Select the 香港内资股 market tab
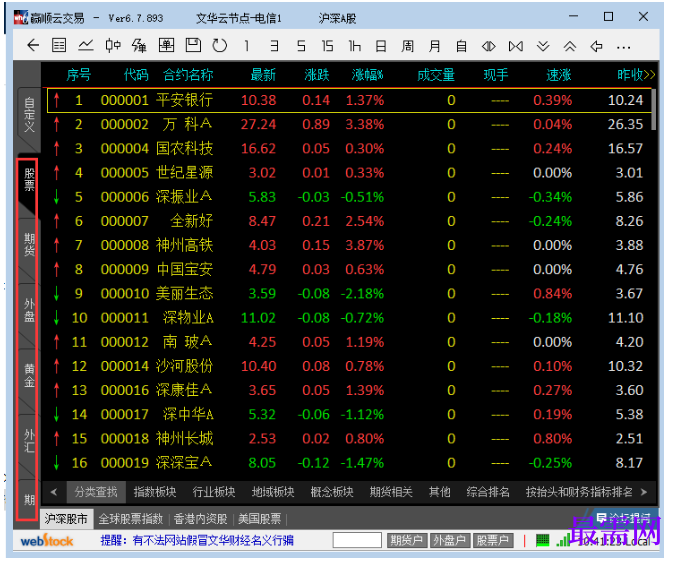The width and height of the screenshot is (680, 562). tap(200, 519)
